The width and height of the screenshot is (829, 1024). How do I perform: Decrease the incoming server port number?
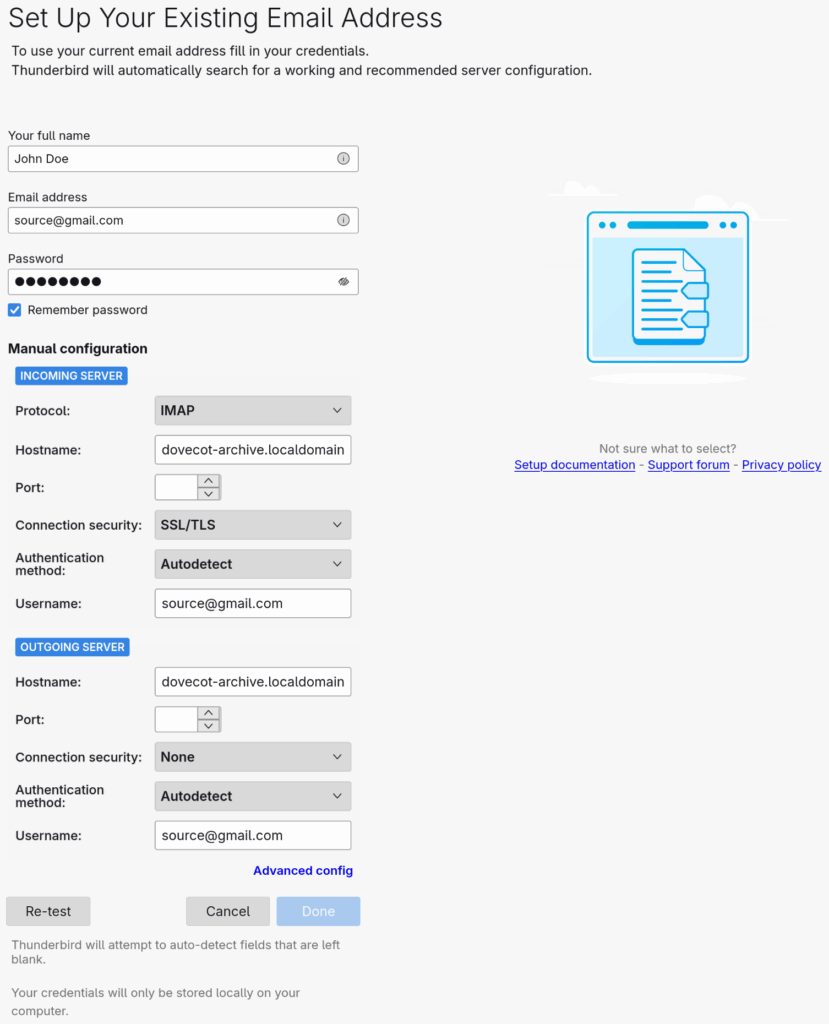pyautogui.click(x=208, y=493)
